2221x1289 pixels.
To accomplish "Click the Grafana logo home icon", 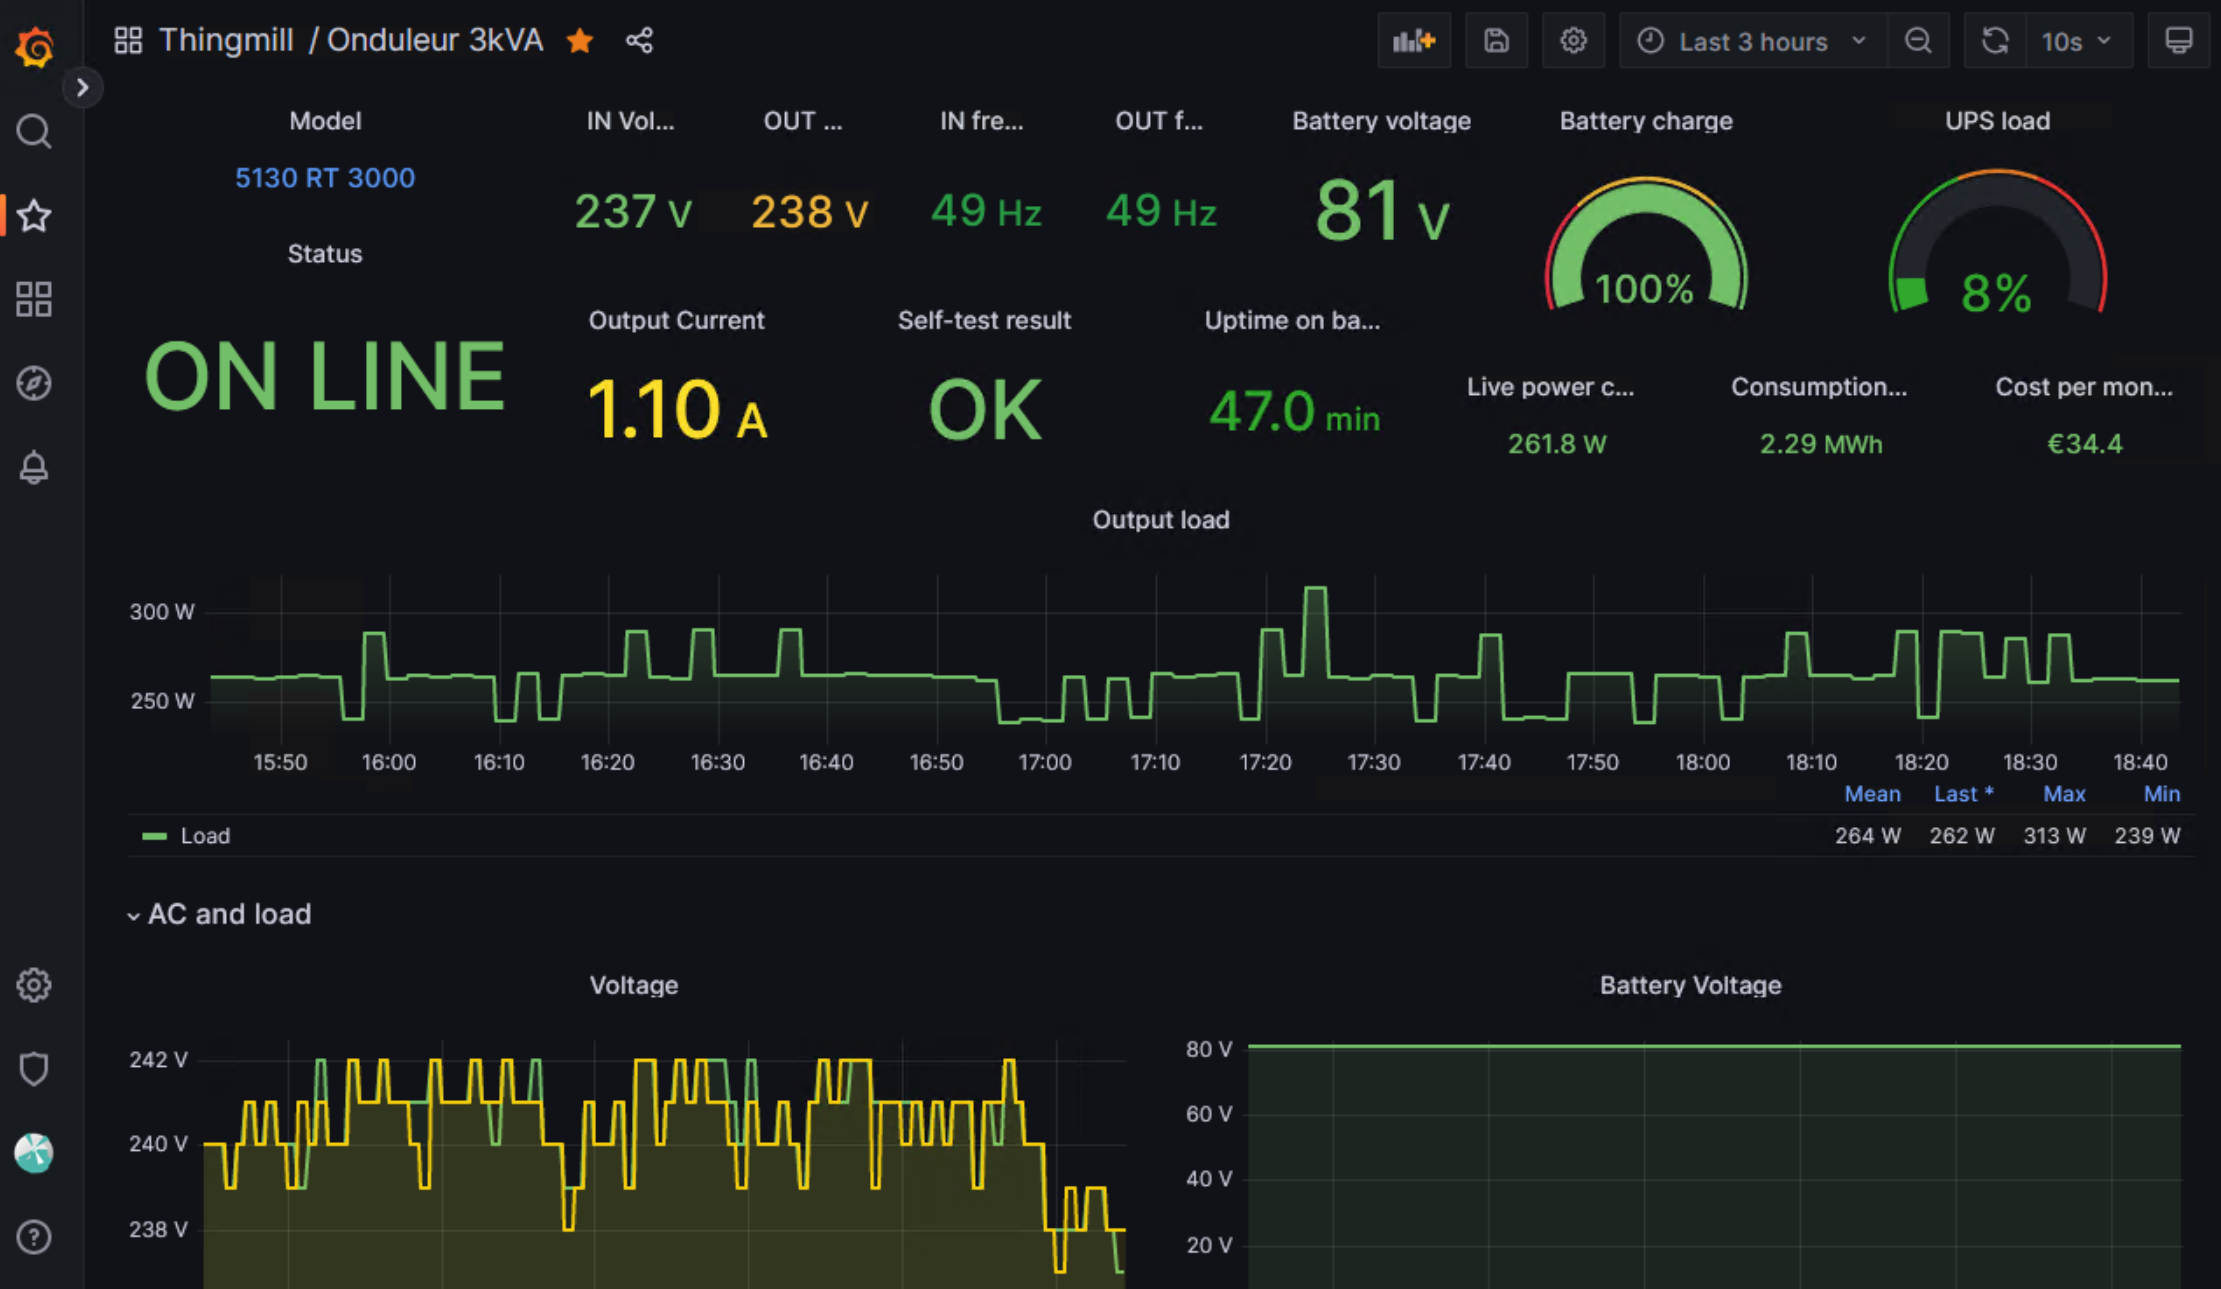I will [x=34, y=46].
